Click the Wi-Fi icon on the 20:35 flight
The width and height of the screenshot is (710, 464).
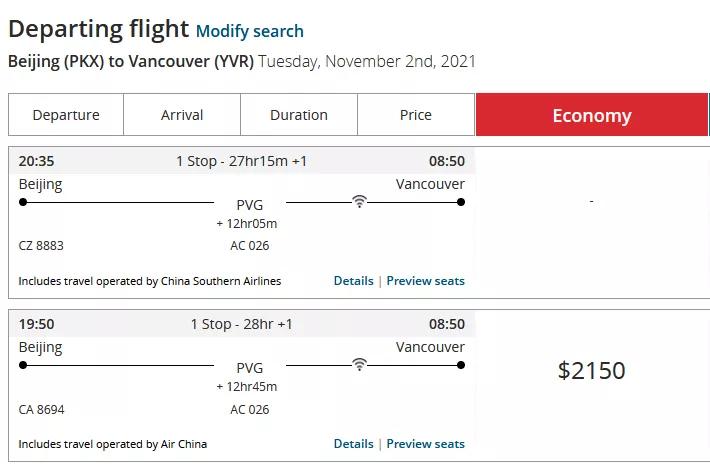359,202
